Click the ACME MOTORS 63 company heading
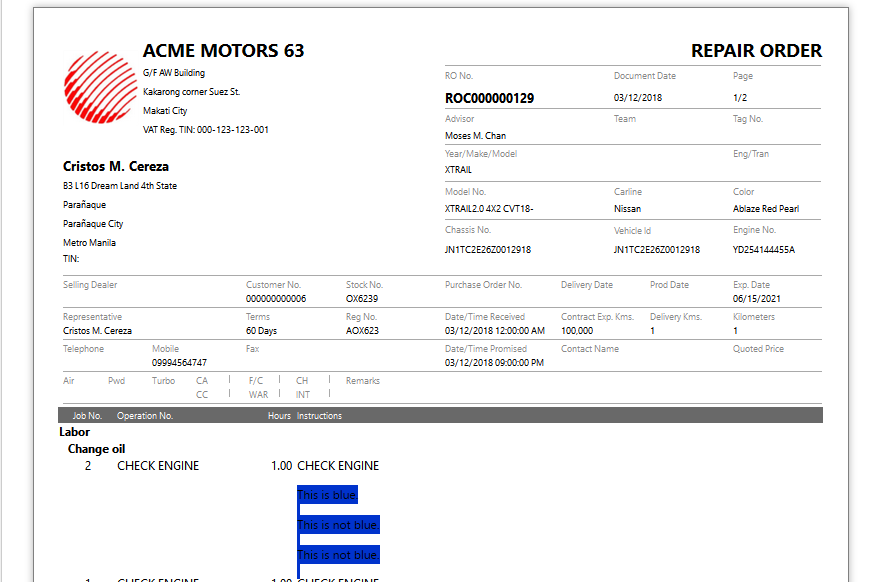872x582 pixels. 223,51
